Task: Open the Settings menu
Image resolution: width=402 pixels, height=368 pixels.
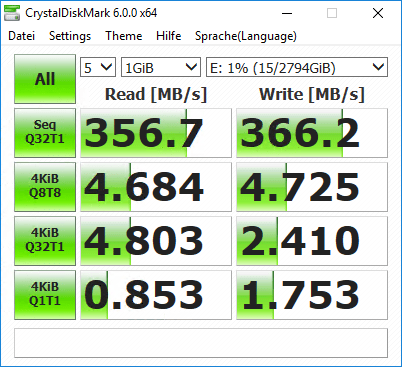Action: (70, 36)
